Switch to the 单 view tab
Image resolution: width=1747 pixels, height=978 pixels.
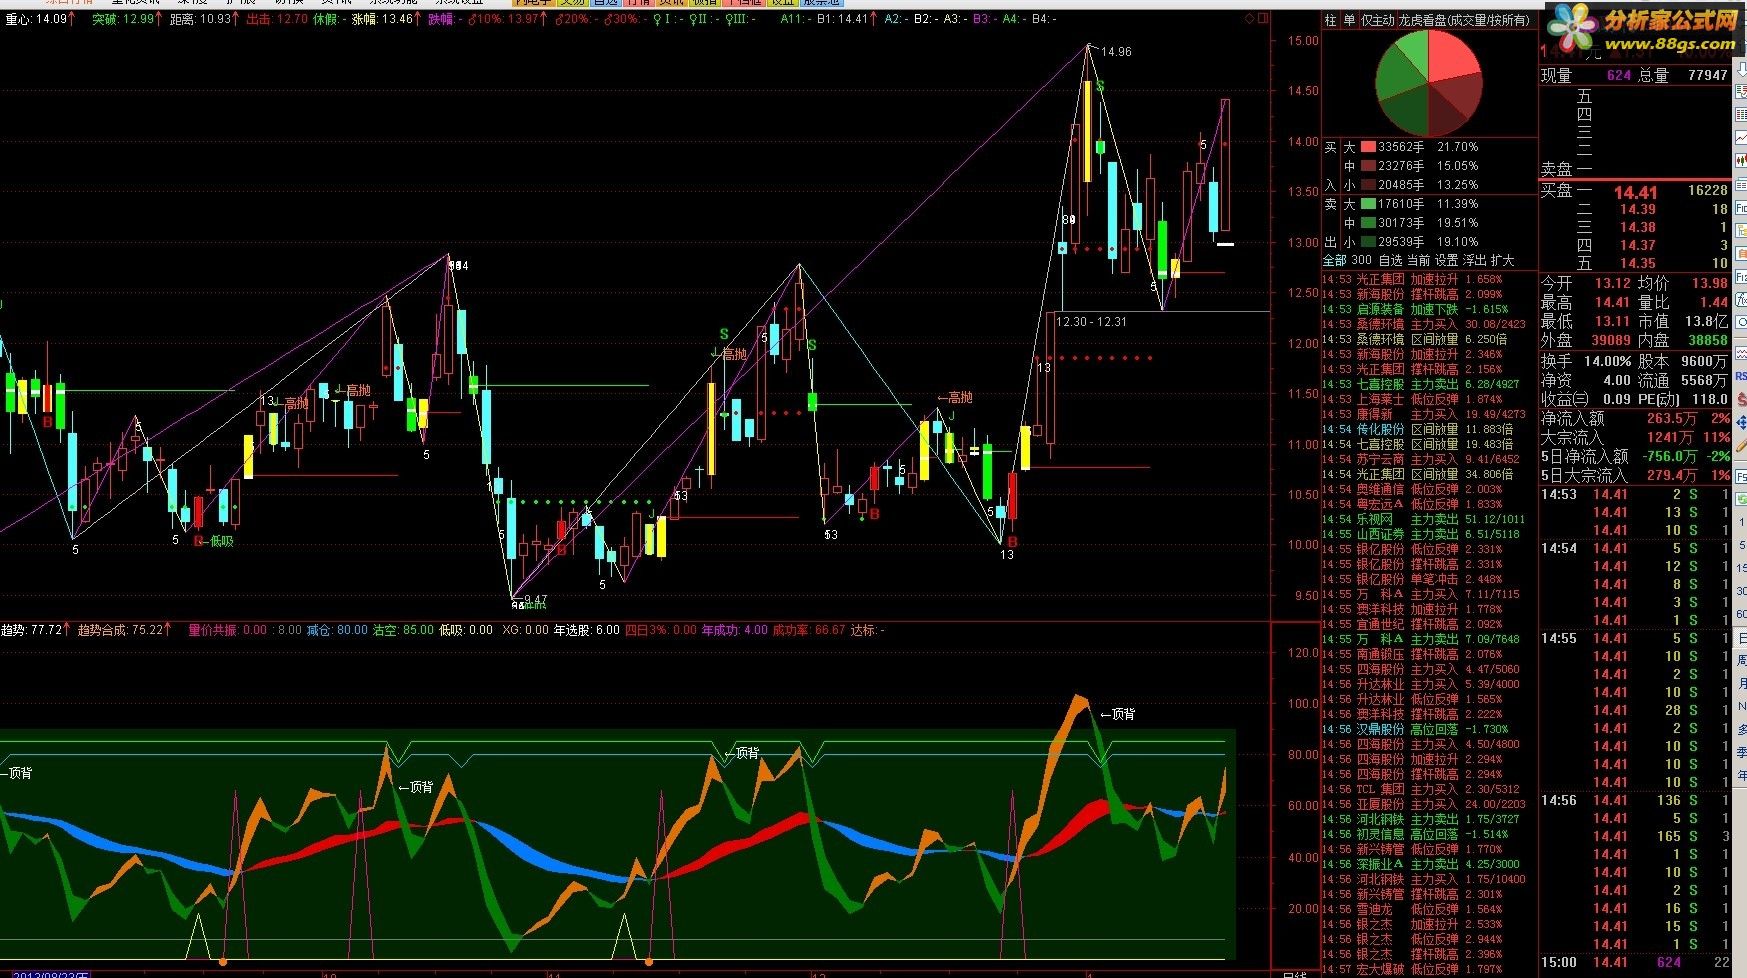[x=1349, y=20]
